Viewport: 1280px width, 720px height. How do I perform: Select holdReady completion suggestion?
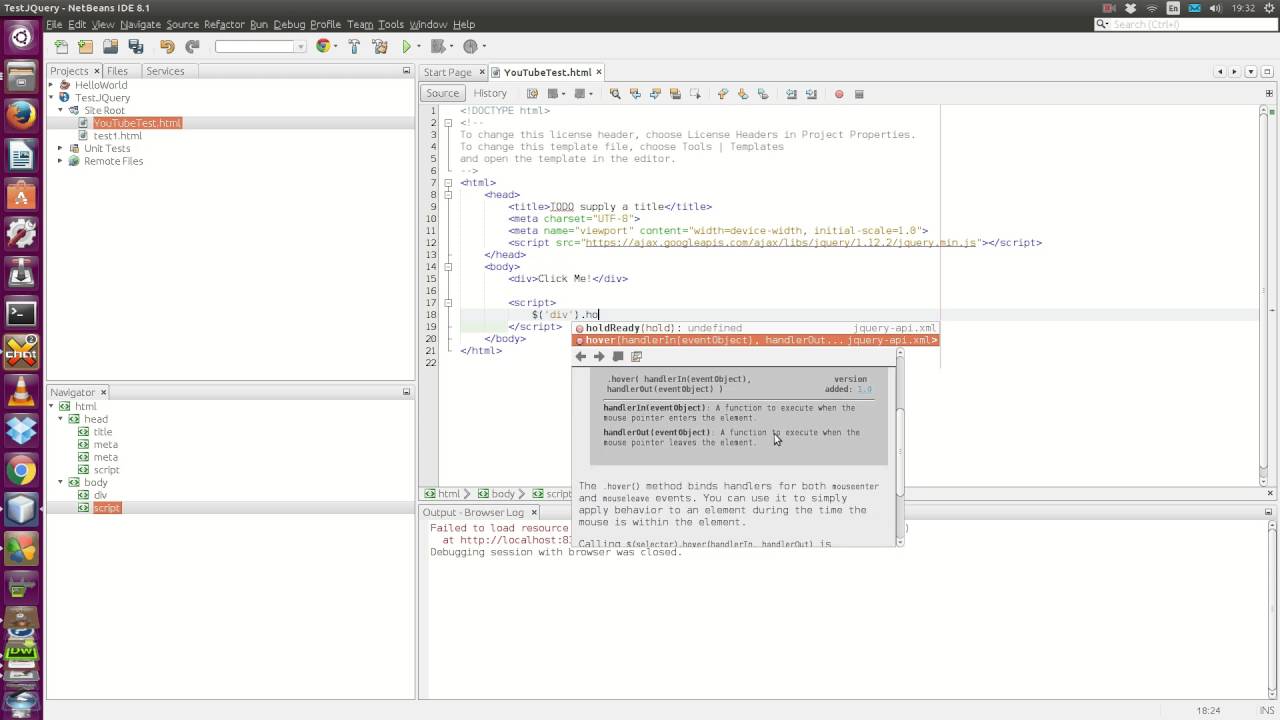coord(755,328)
